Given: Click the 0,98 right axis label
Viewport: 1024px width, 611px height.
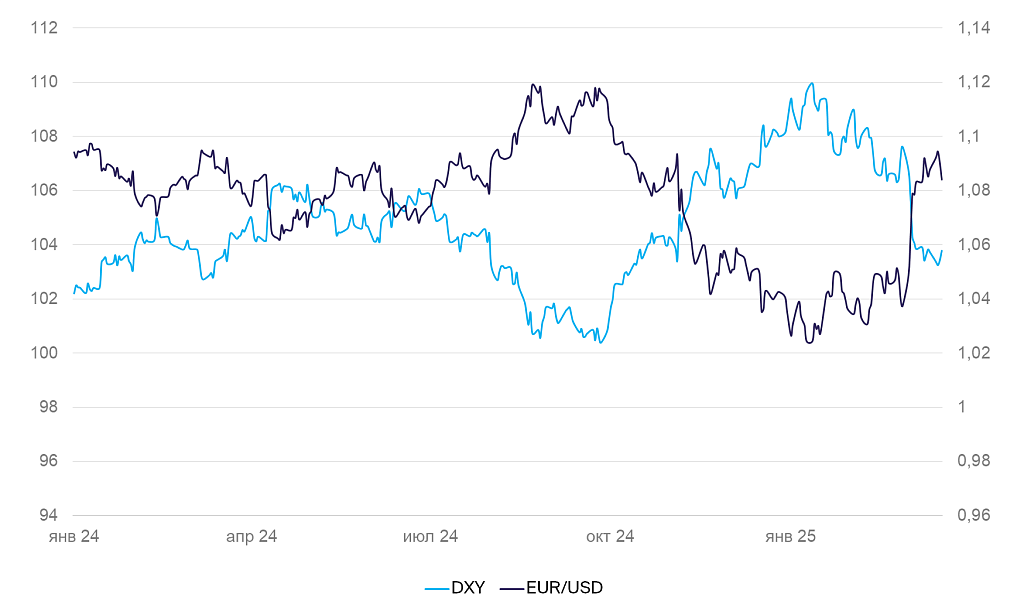Looking at the screenshot, I should [974, 461].
